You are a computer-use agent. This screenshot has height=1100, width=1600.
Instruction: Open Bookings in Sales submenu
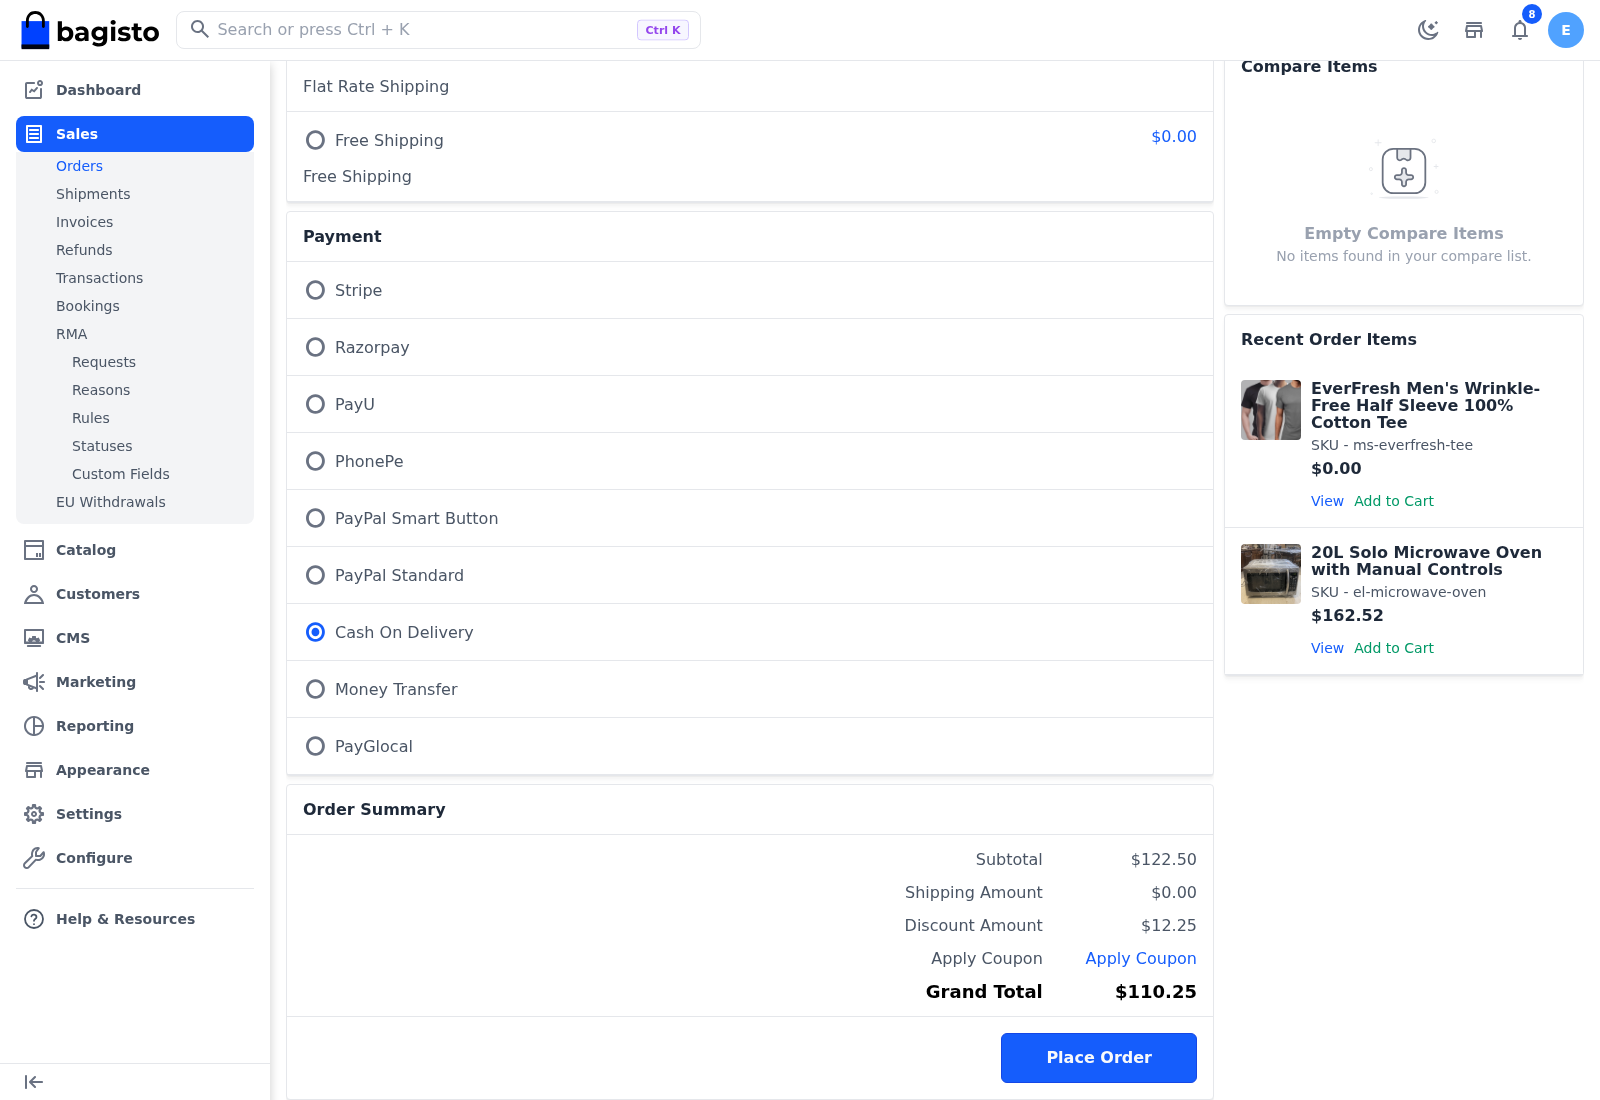88,306
